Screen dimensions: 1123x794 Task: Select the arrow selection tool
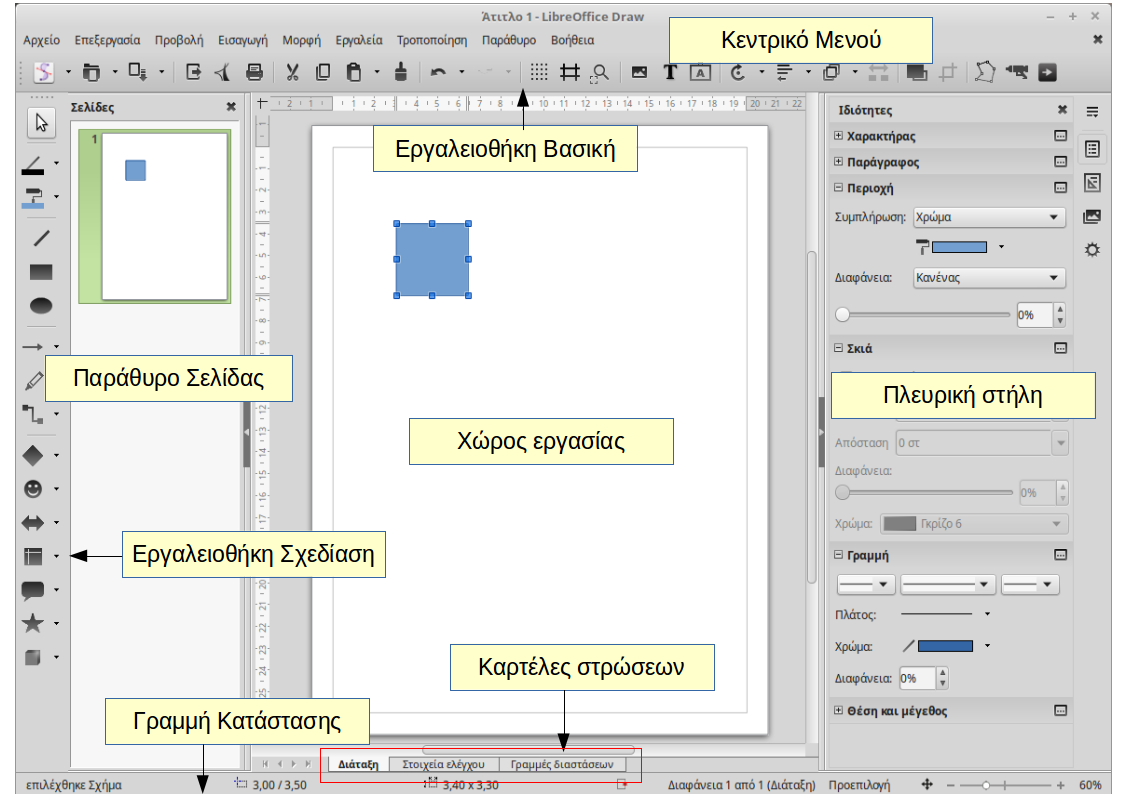41,123
